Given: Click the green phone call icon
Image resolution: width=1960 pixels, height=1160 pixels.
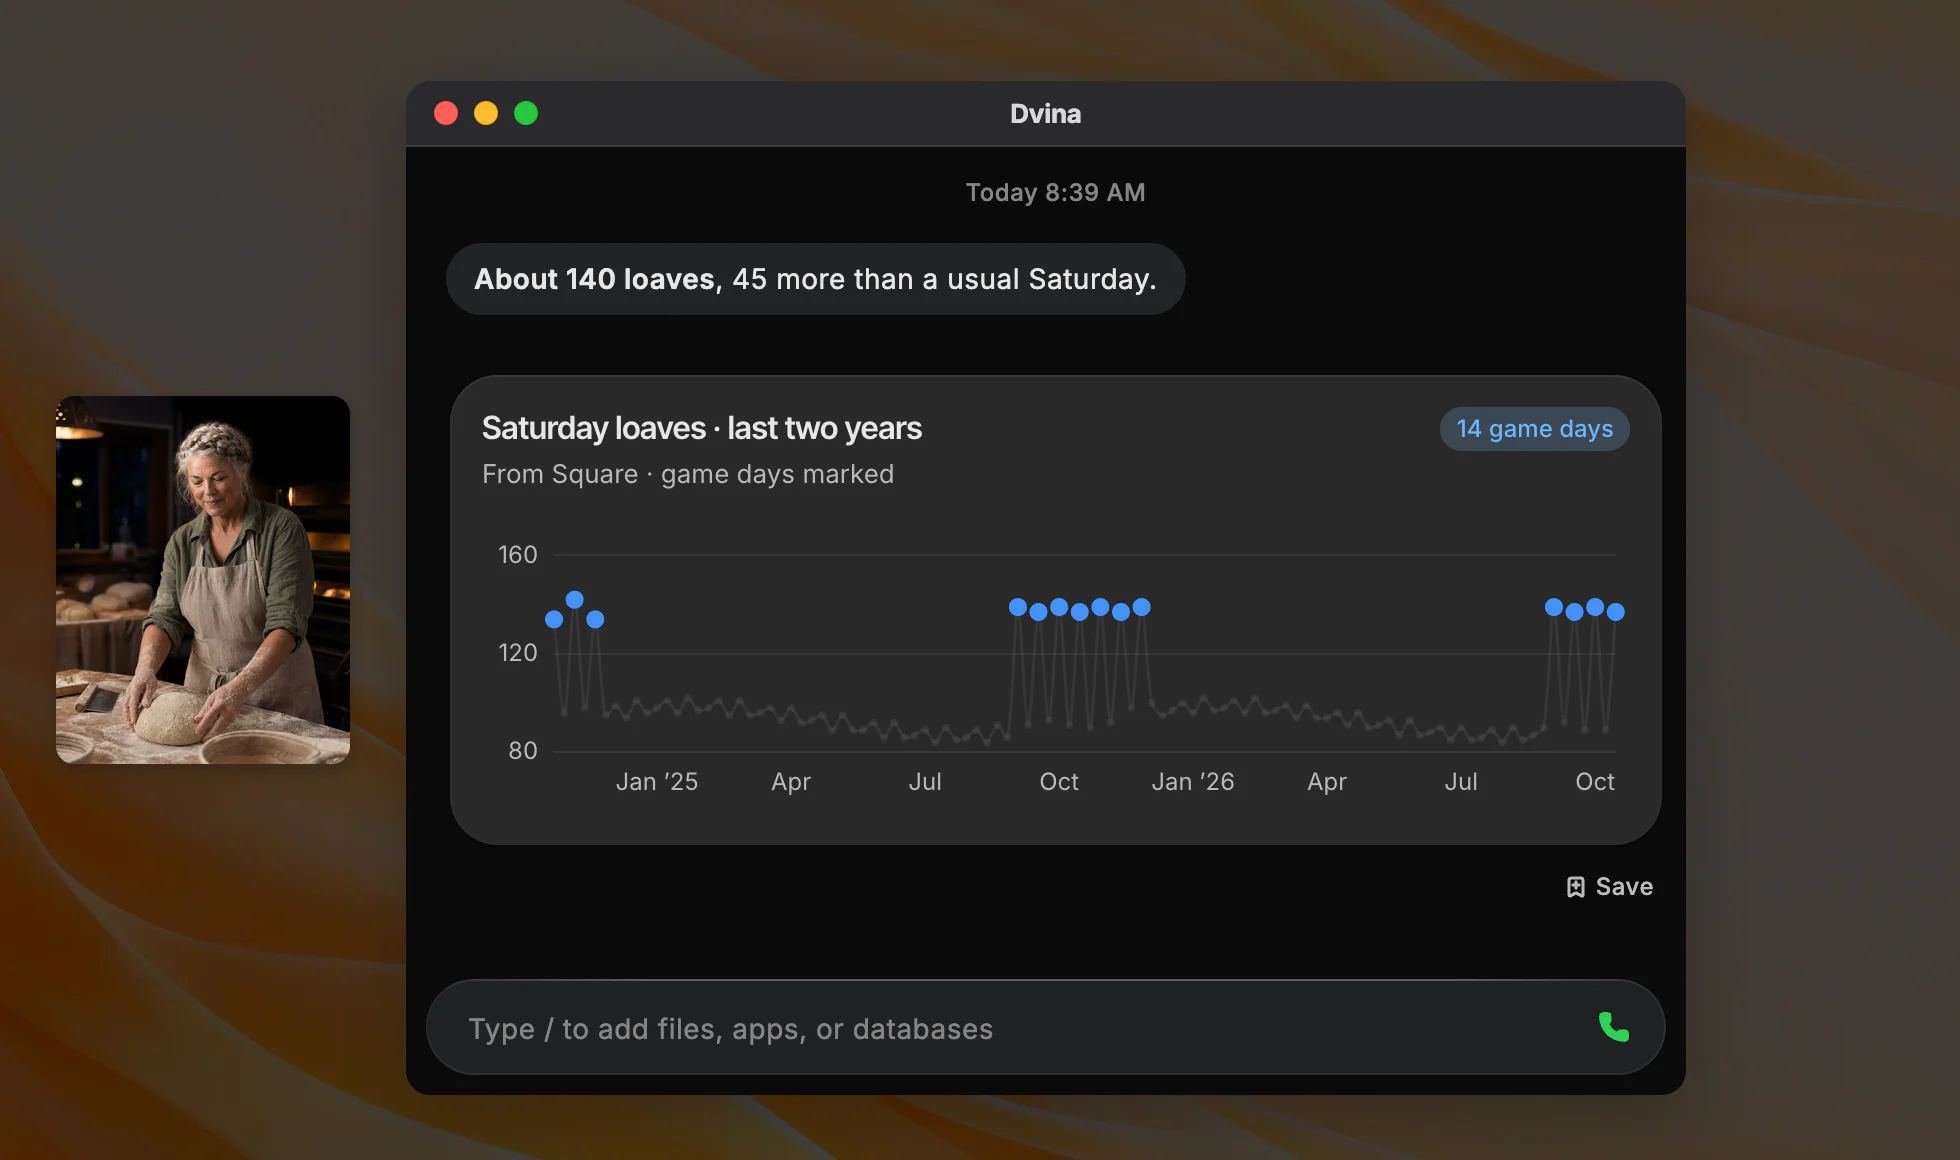Looking at the screenshot, I should [1613, 1027].
